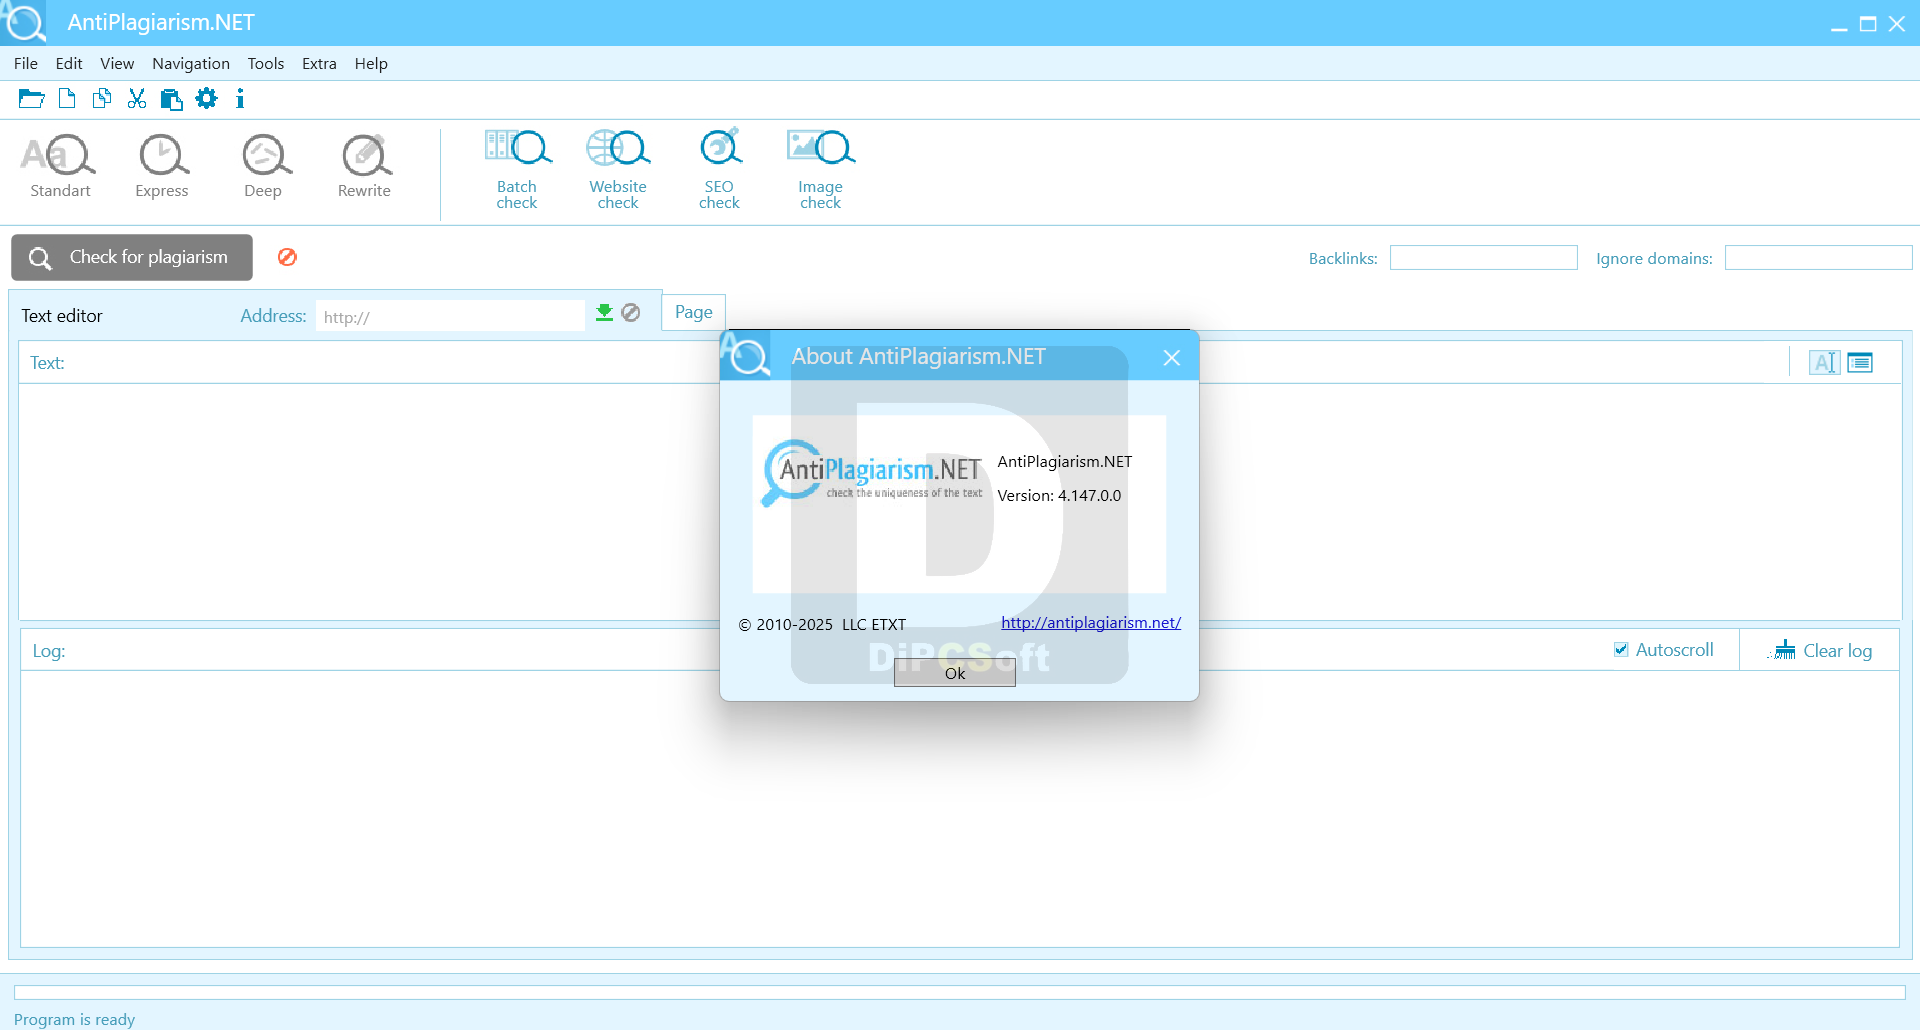Switch to the Page tab

pyautogui.click(x=694, y=312)
